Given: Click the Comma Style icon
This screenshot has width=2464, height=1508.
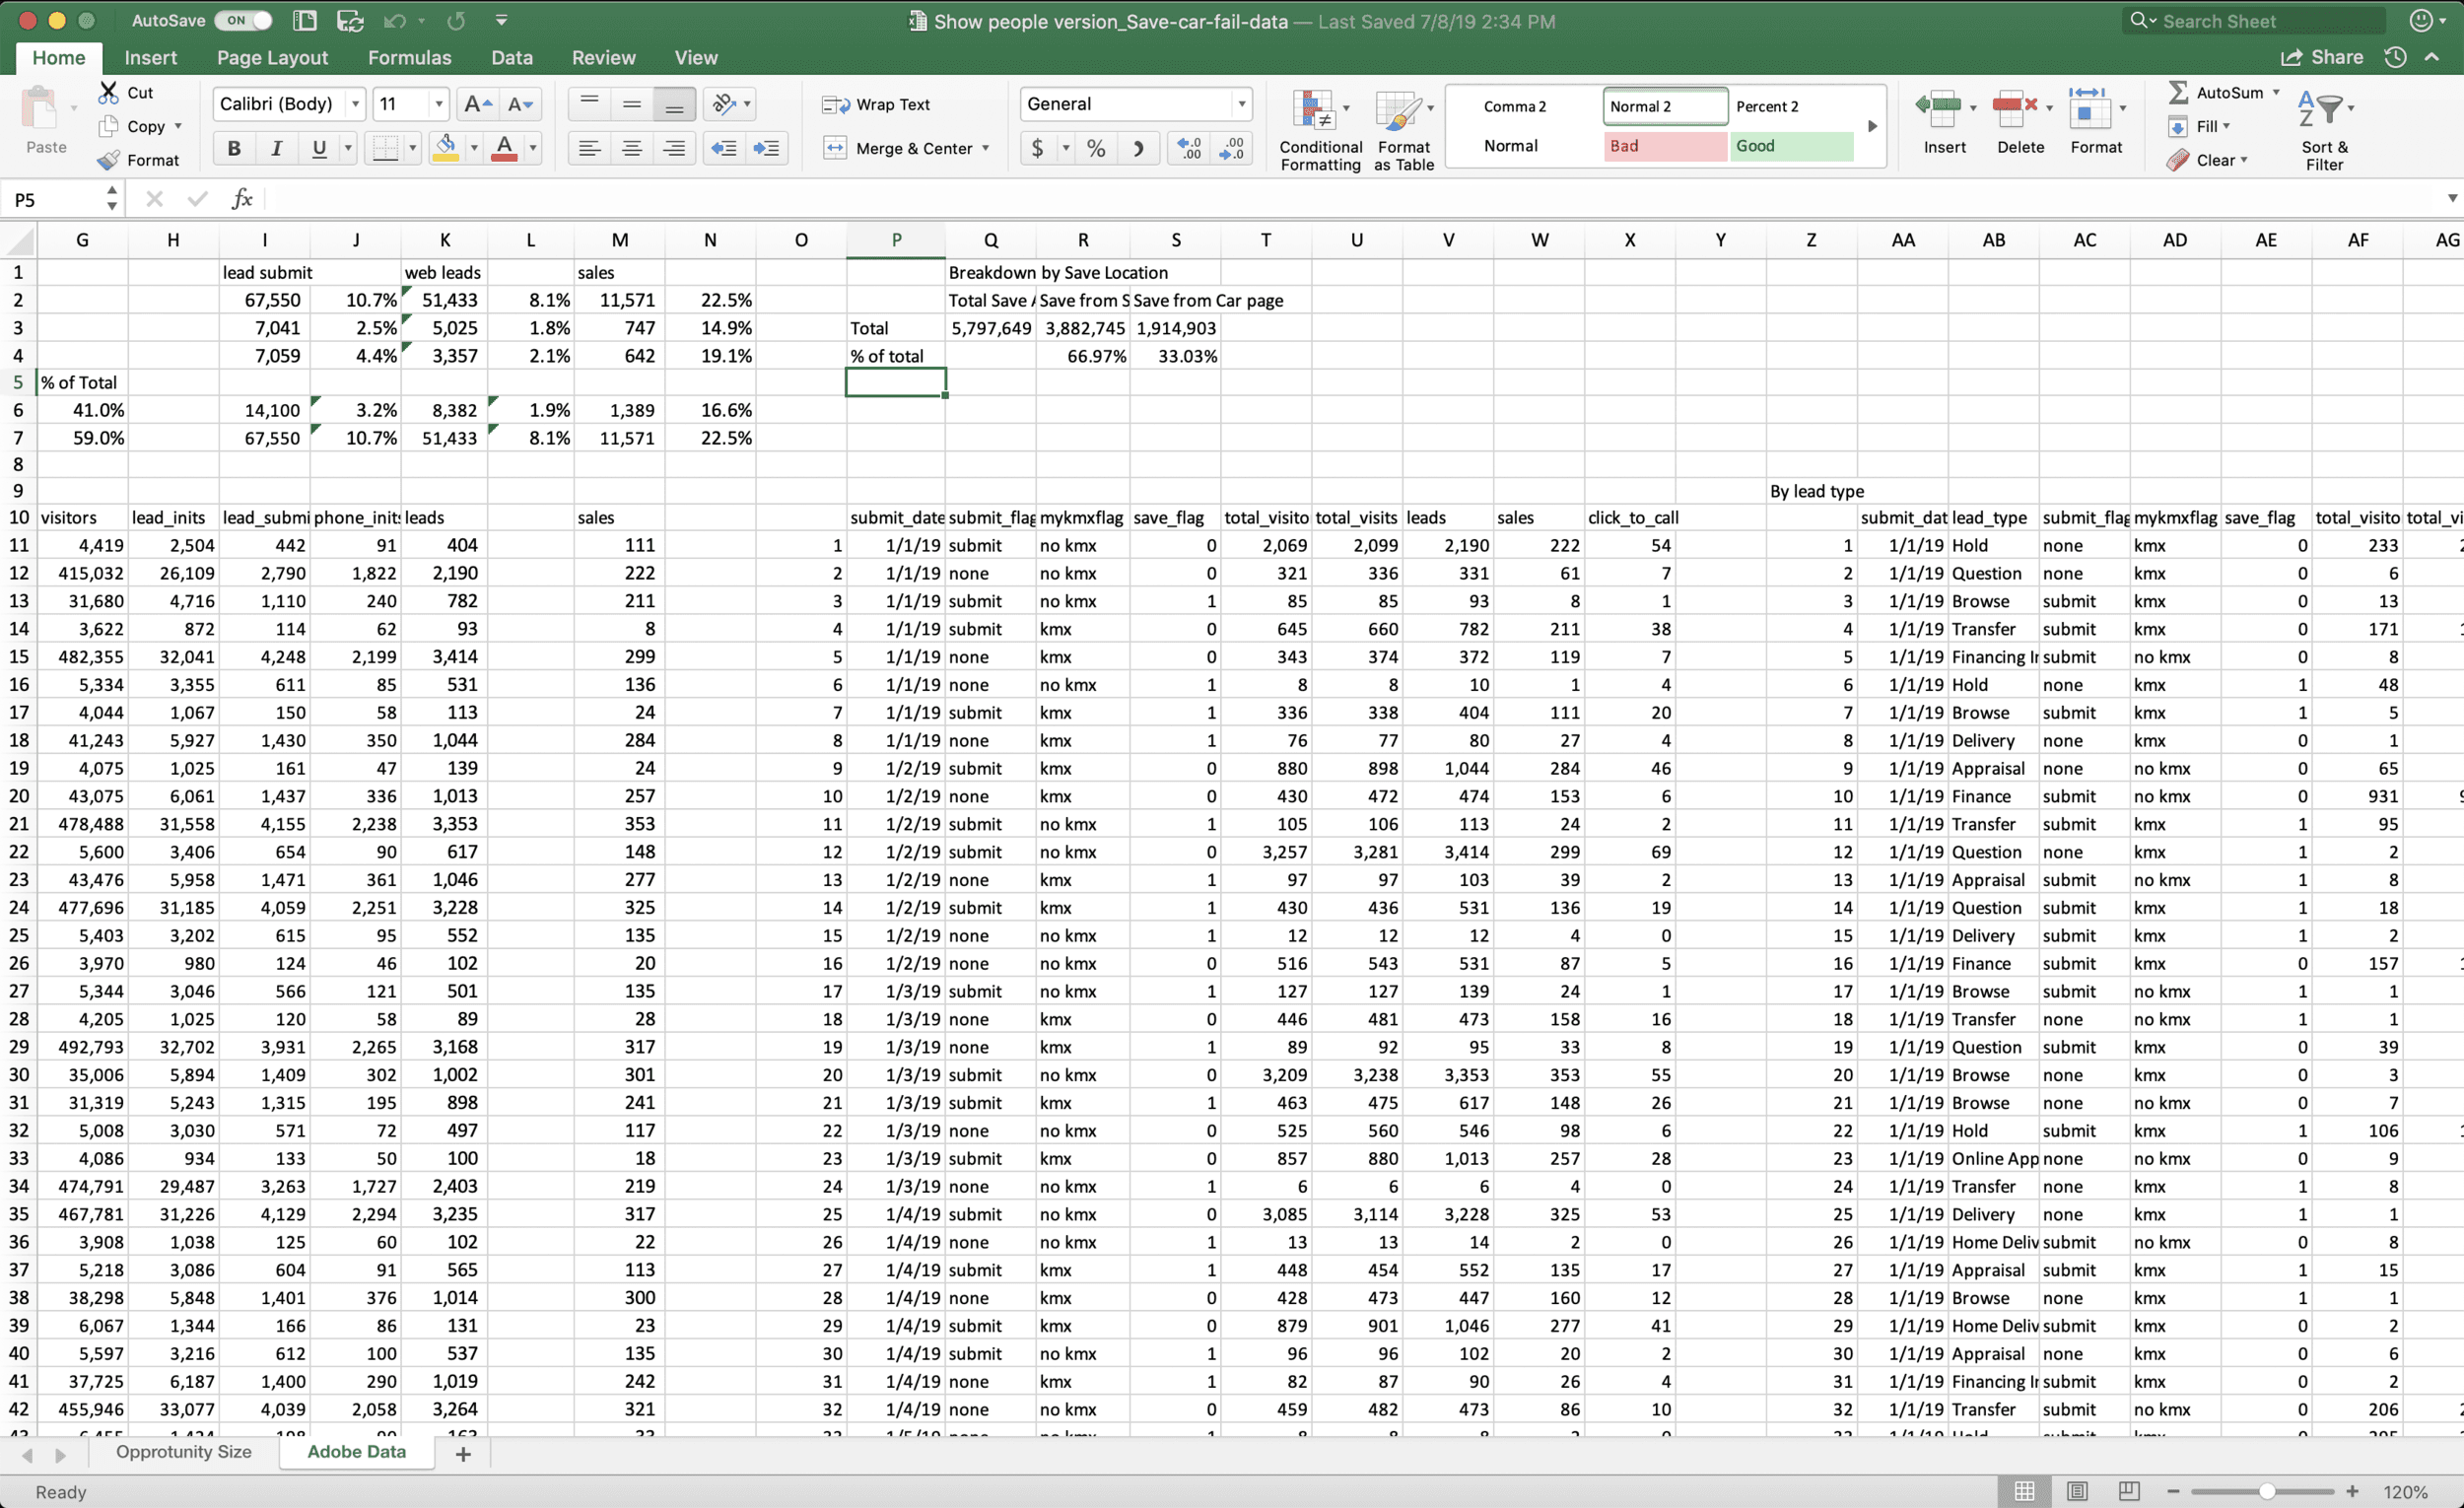Looking at the screenshot, I should (x=1138, y=148).
